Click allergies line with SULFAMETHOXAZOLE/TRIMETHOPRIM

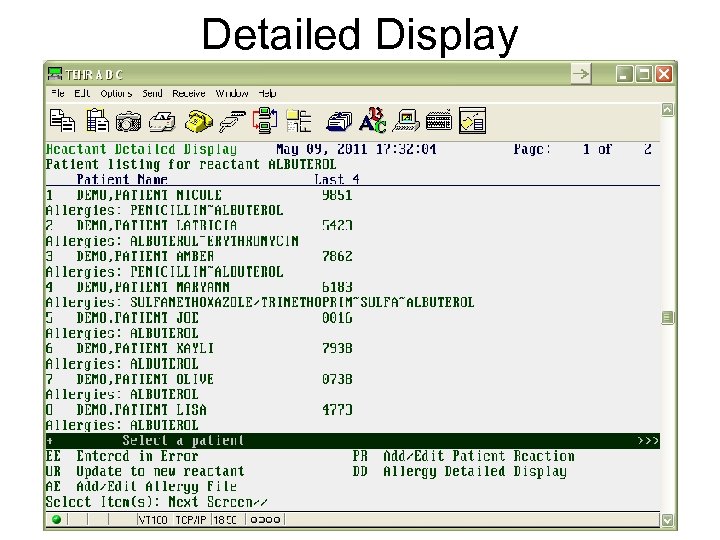260,303
